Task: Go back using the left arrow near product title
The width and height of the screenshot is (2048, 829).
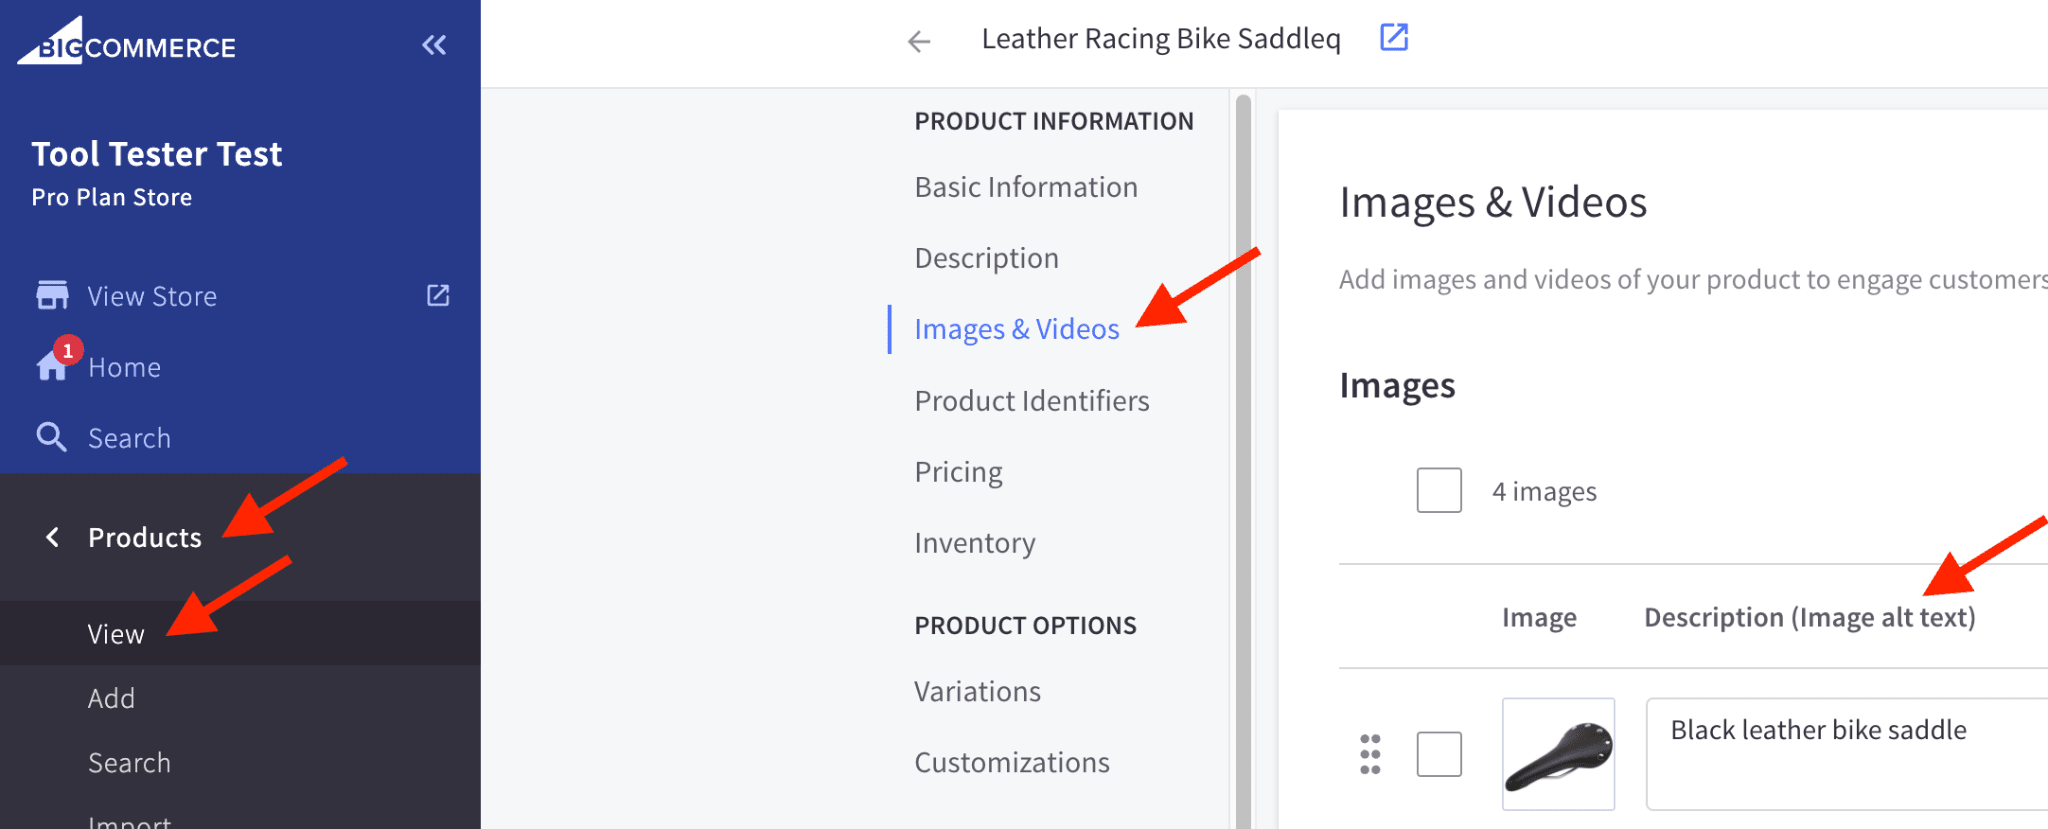Action: (919, 41)
